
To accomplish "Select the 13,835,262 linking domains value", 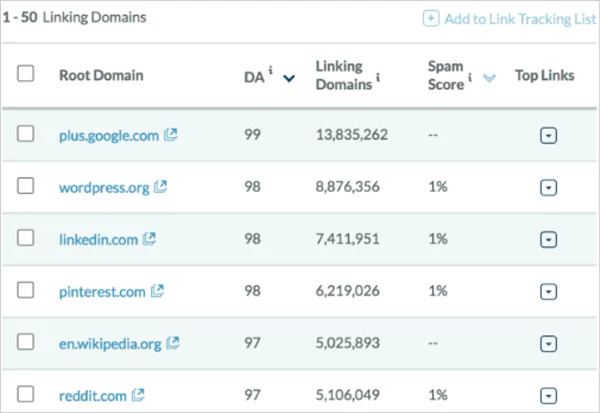I will 352,134.
